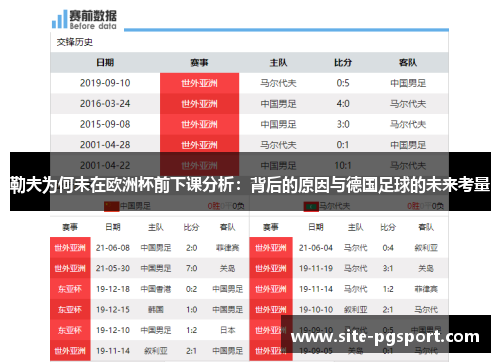The height and width of the screenshot is (362, 500).
Task: Click 中国香港 home team in the 19-12-18 row
Action: [156, 289]
